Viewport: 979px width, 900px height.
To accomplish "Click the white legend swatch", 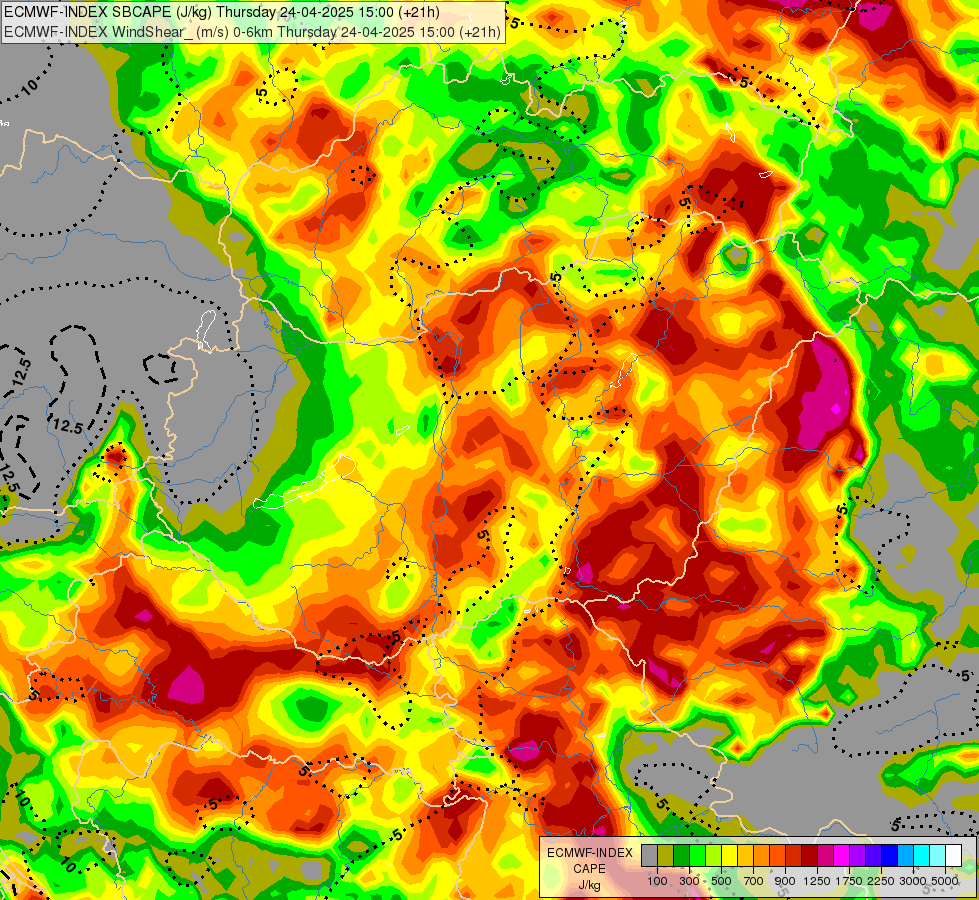I will point(954,855).
